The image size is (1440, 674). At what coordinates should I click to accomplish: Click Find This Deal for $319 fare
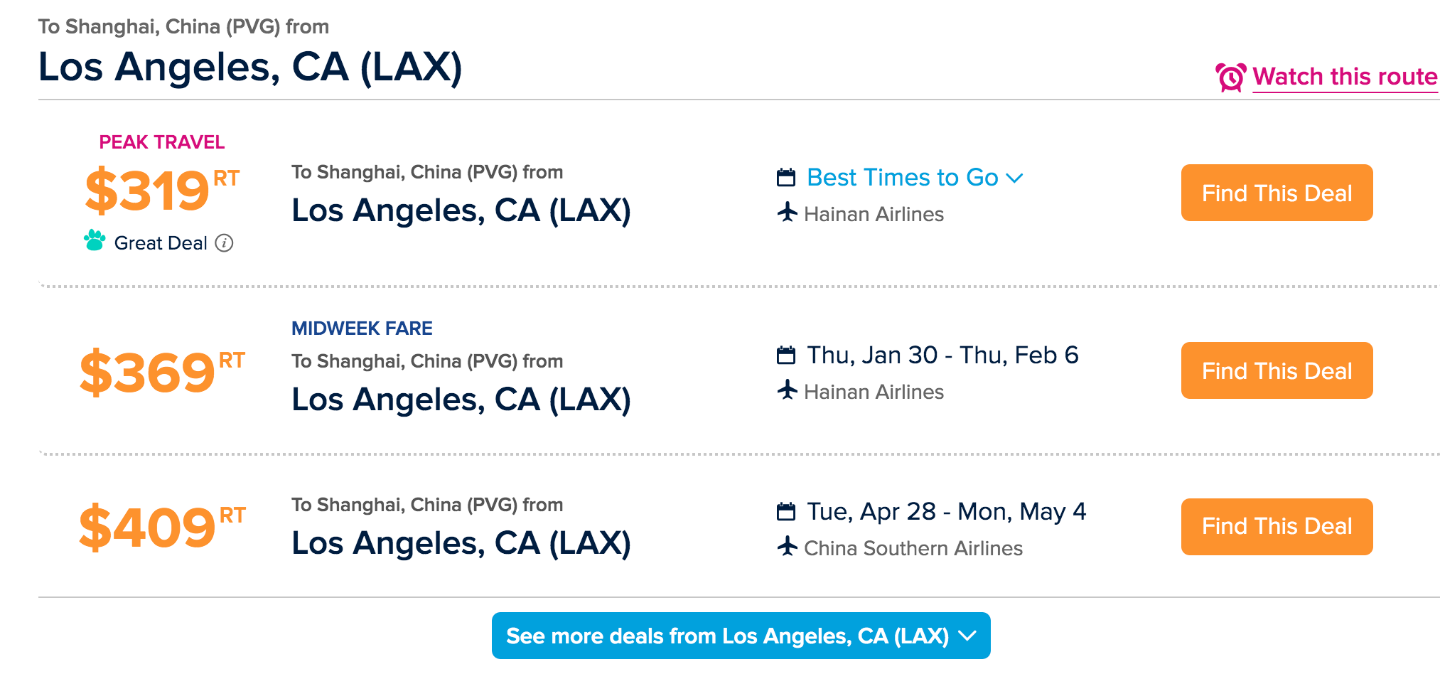point(1276,193)
